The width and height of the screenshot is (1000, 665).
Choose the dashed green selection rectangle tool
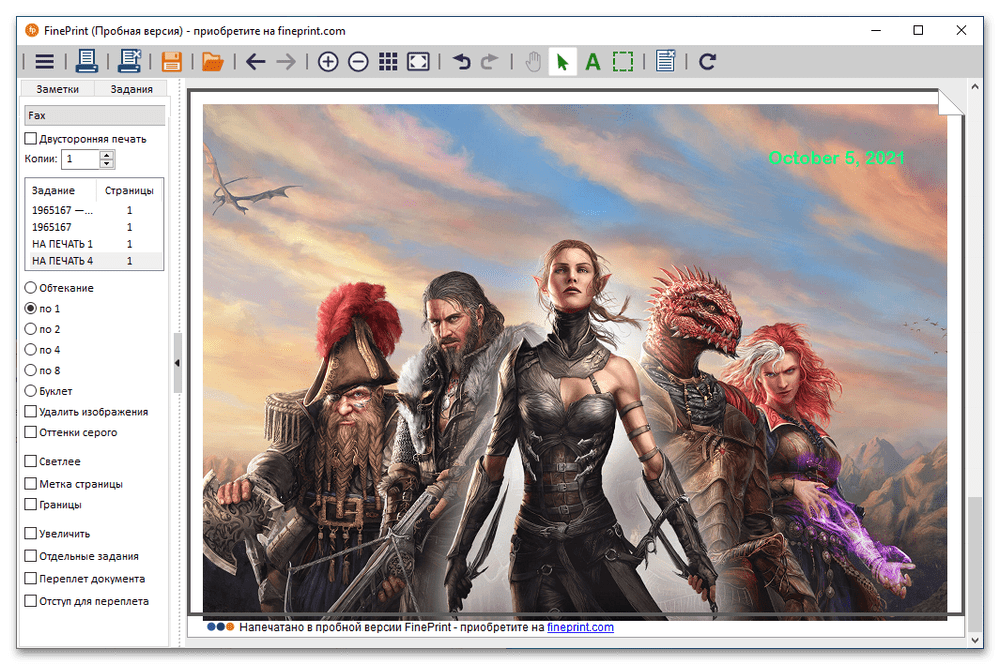coord(623,62)
